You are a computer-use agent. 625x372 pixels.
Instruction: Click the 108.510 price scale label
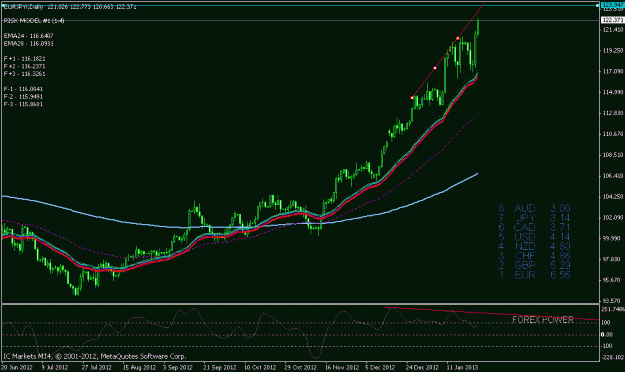point(613,155)
